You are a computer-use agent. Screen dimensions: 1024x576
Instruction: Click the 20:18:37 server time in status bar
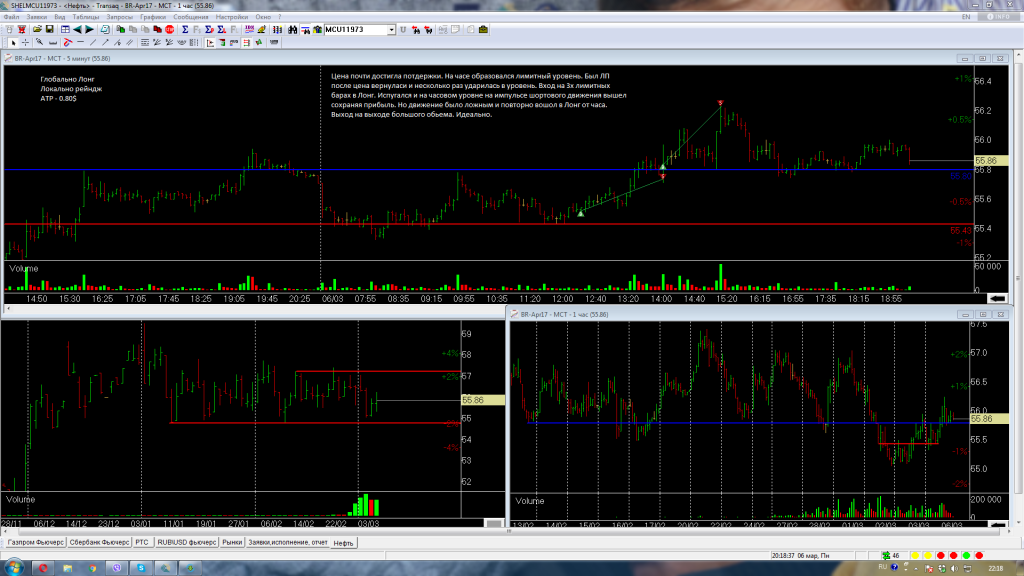[784, 556]
